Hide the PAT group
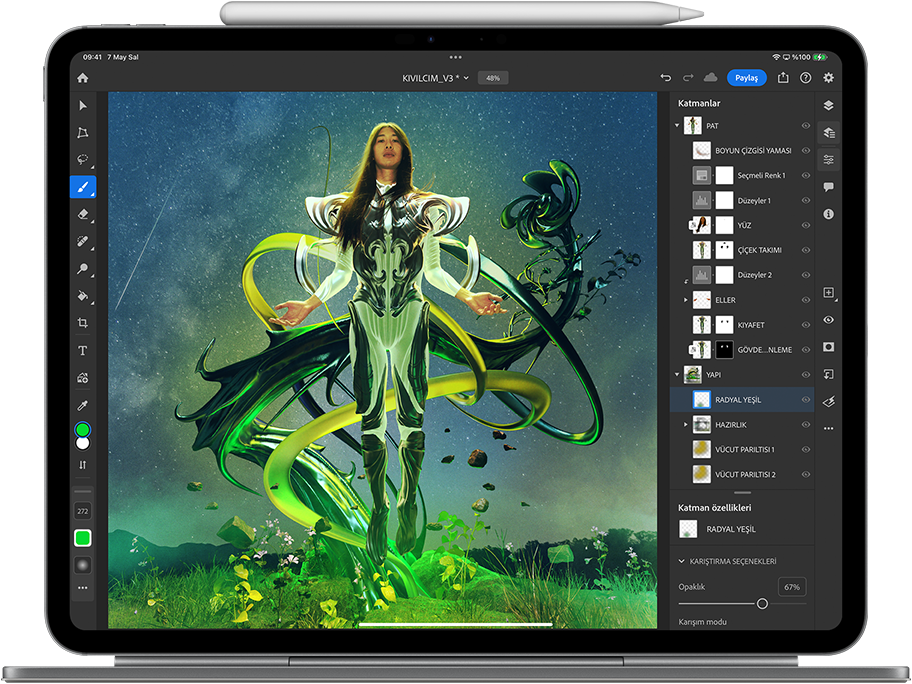The height and width of the screenshot is (684, 912). click(x=806, y=126)
